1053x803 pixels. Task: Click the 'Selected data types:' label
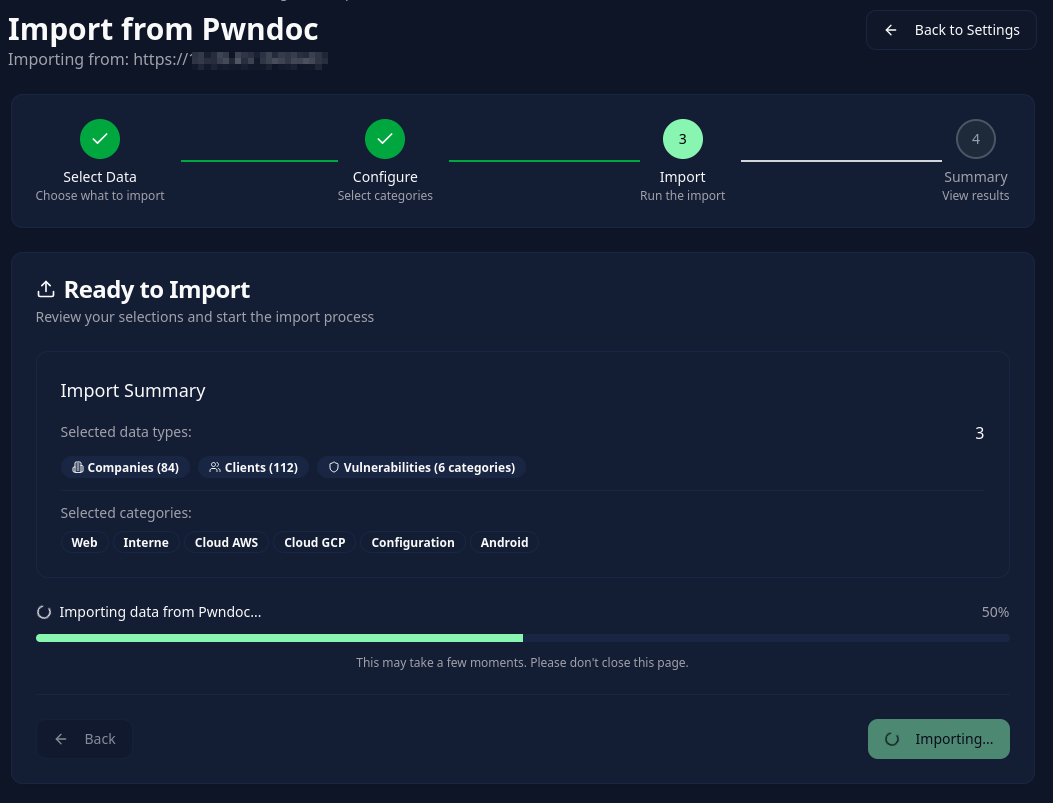pyautogui.click(x=126, y=432)
